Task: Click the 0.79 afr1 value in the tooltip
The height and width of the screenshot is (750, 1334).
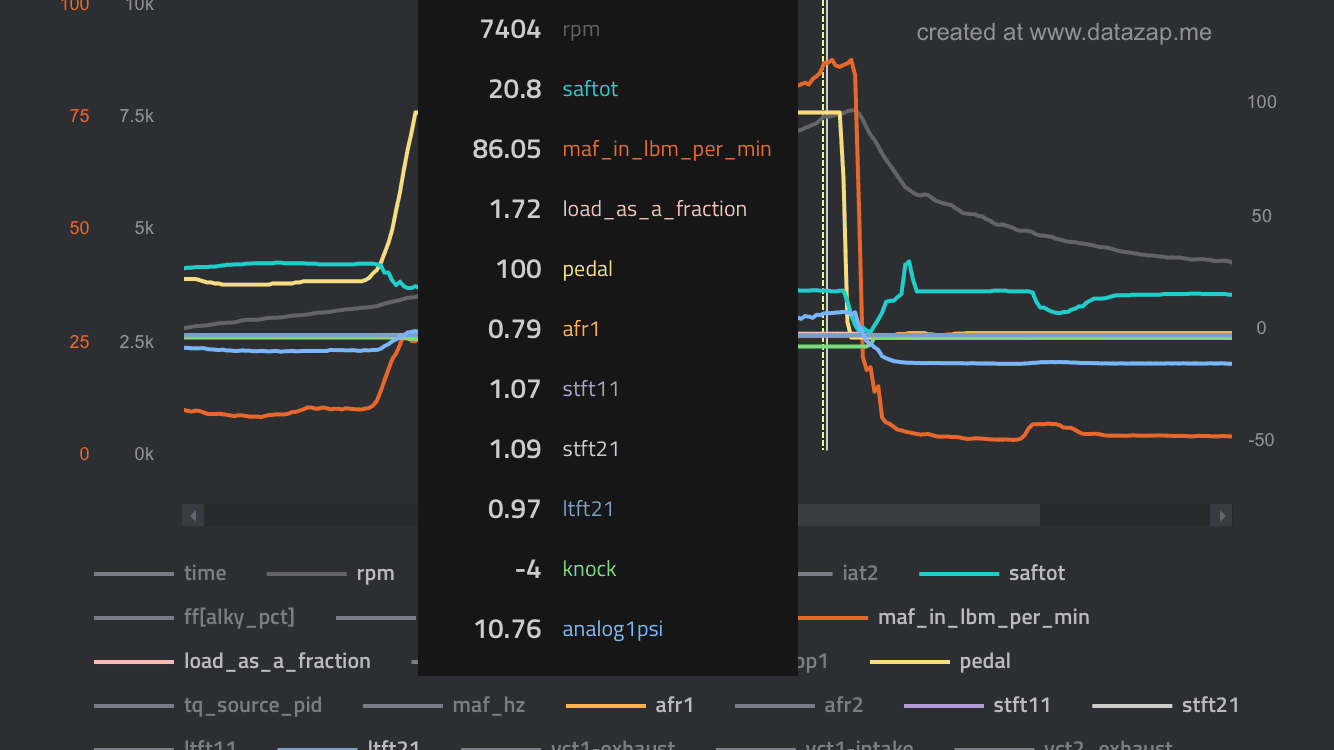Action: click(x=515, y=329)
